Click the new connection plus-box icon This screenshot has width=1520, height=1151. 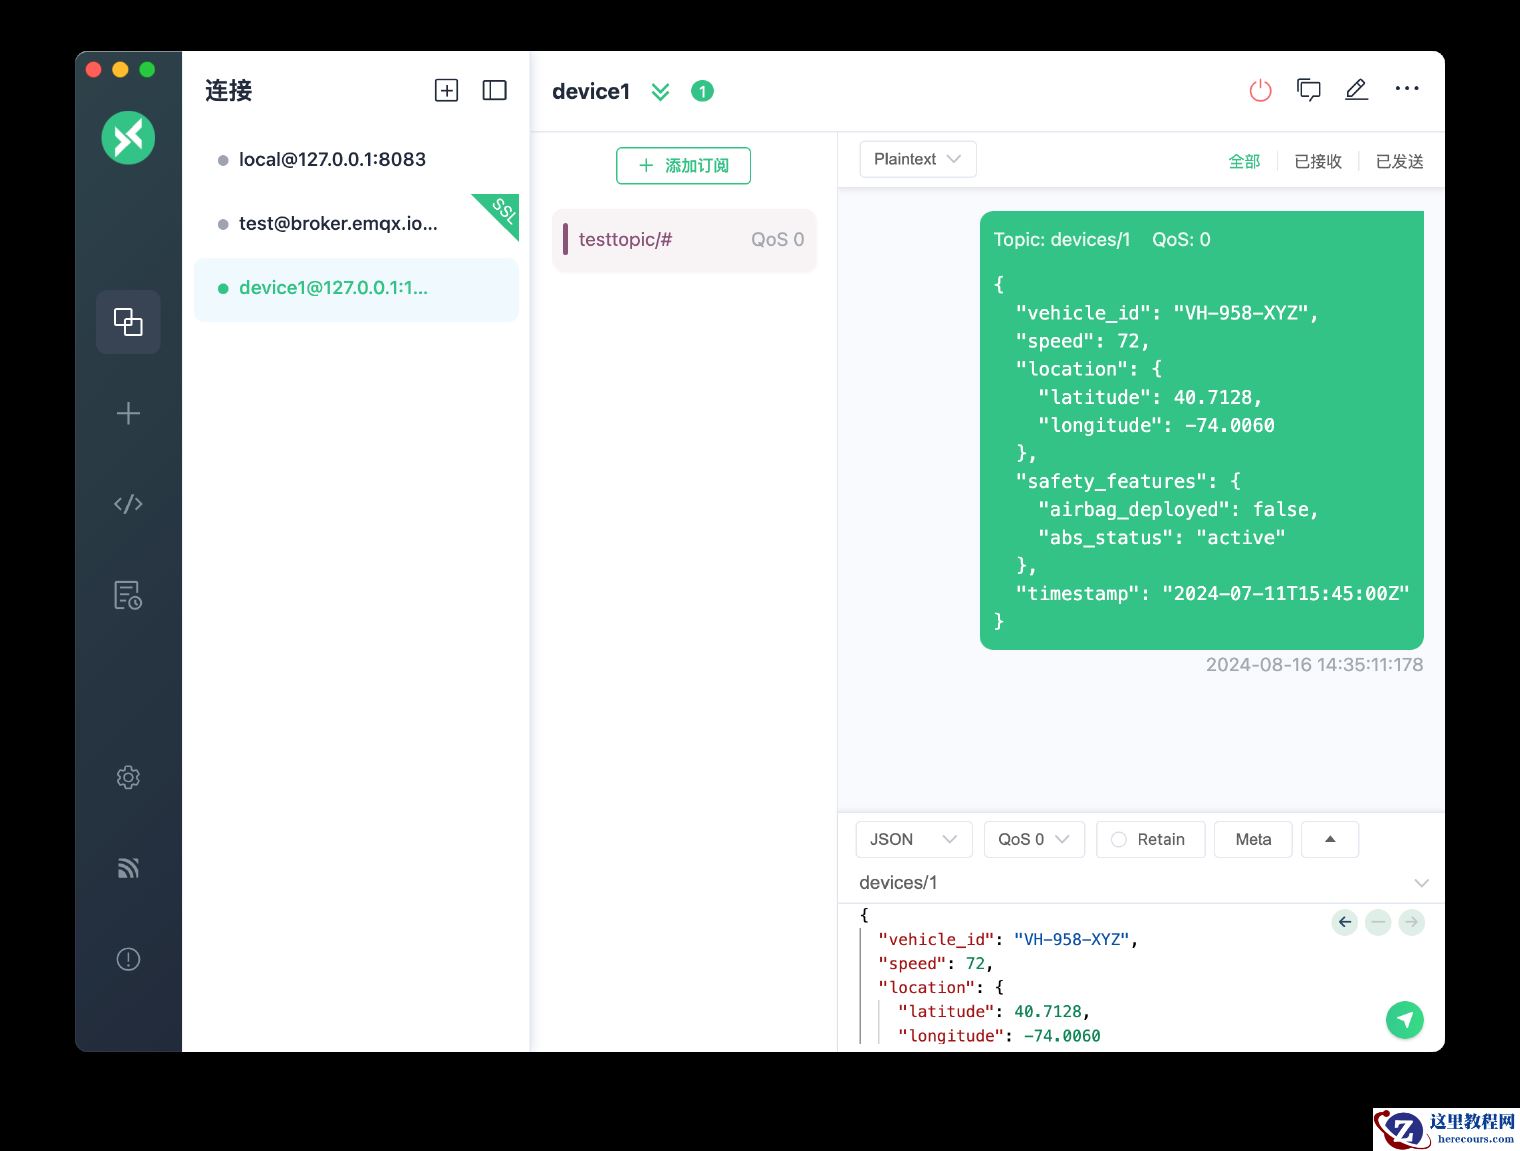(447, 91)
